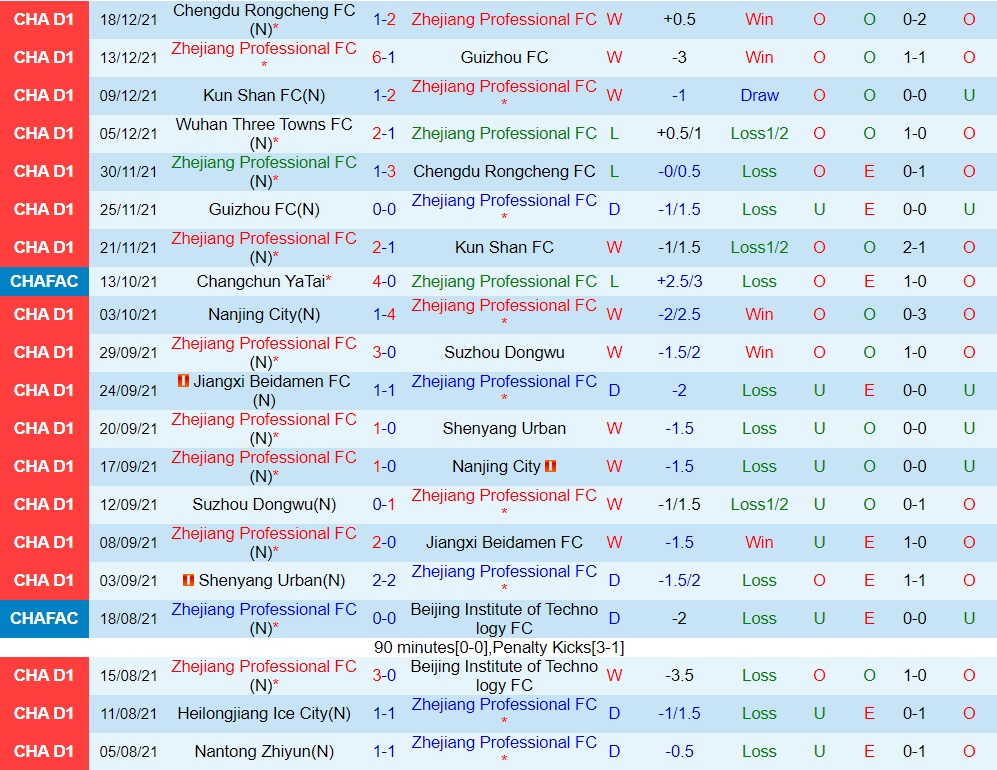Image resolution: width=997 pixels, height=770 pixels.
Task: Click Wuhan Three Towns FC team name
Action: (x=264, y=134)
